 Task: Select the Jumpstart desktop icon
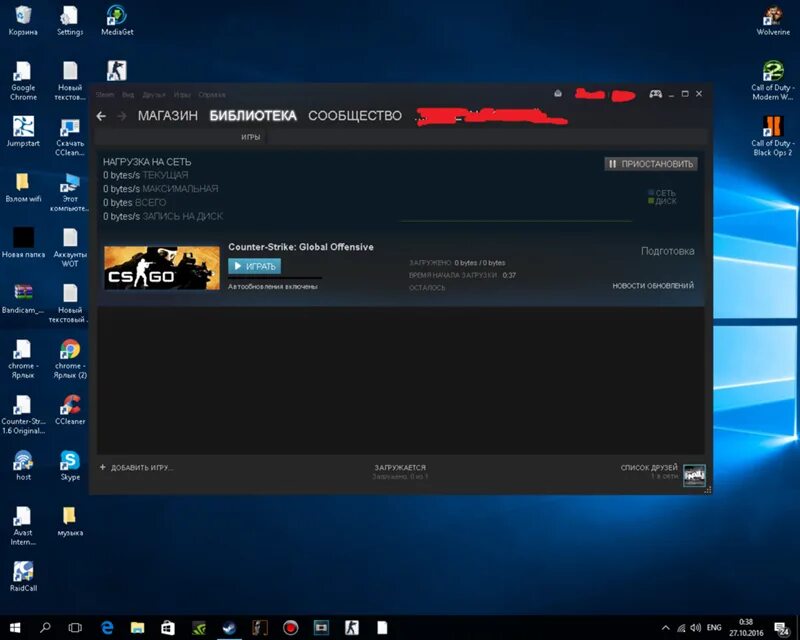tap(23, 132)
